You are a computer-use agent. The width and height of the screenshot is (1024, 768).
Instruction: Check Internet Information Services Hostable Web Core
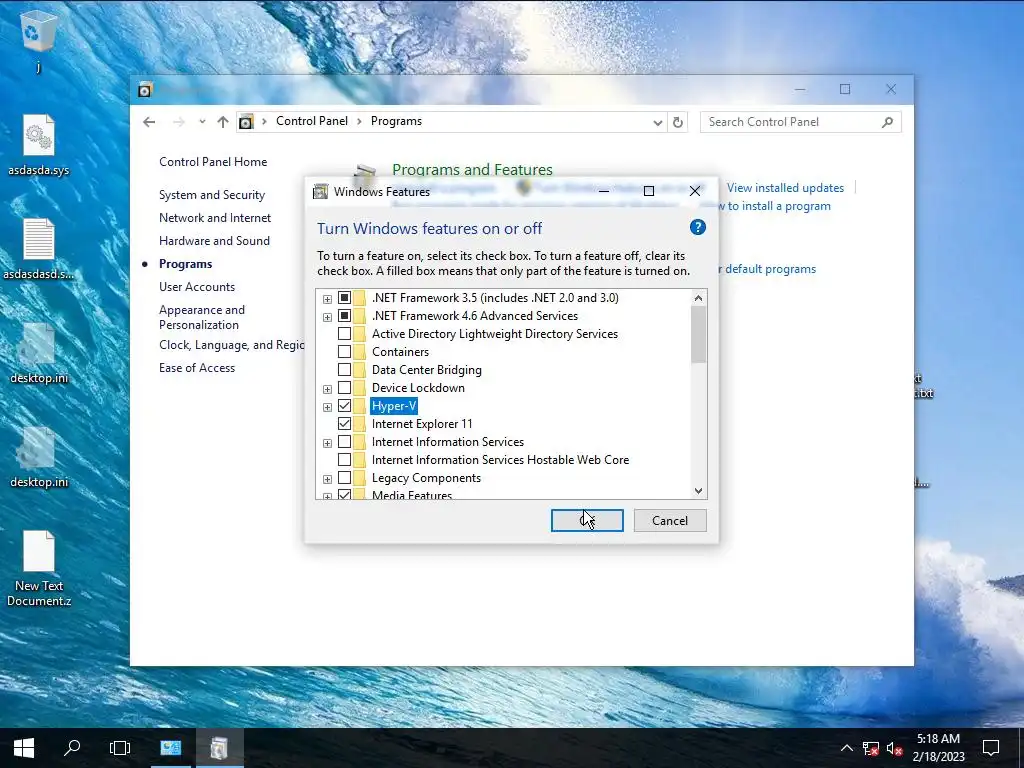[344, 460]
